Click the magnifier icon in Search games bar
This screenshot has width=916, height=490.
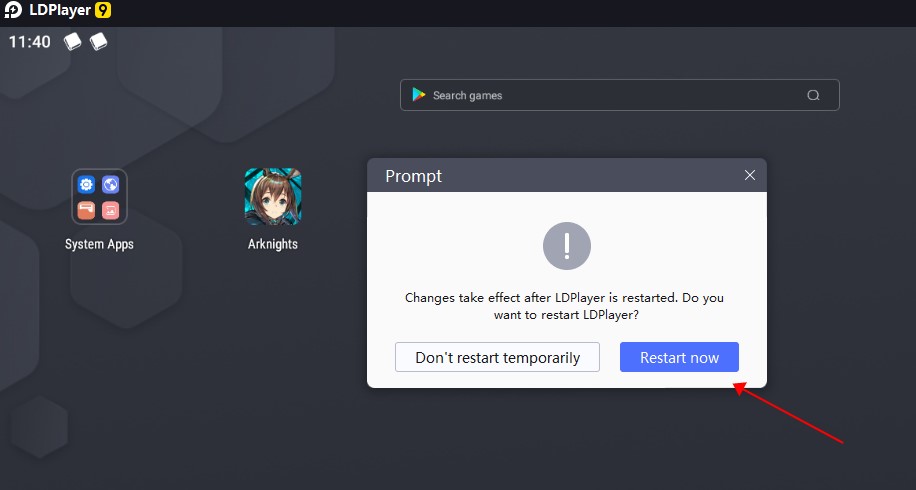coord(813,95)
